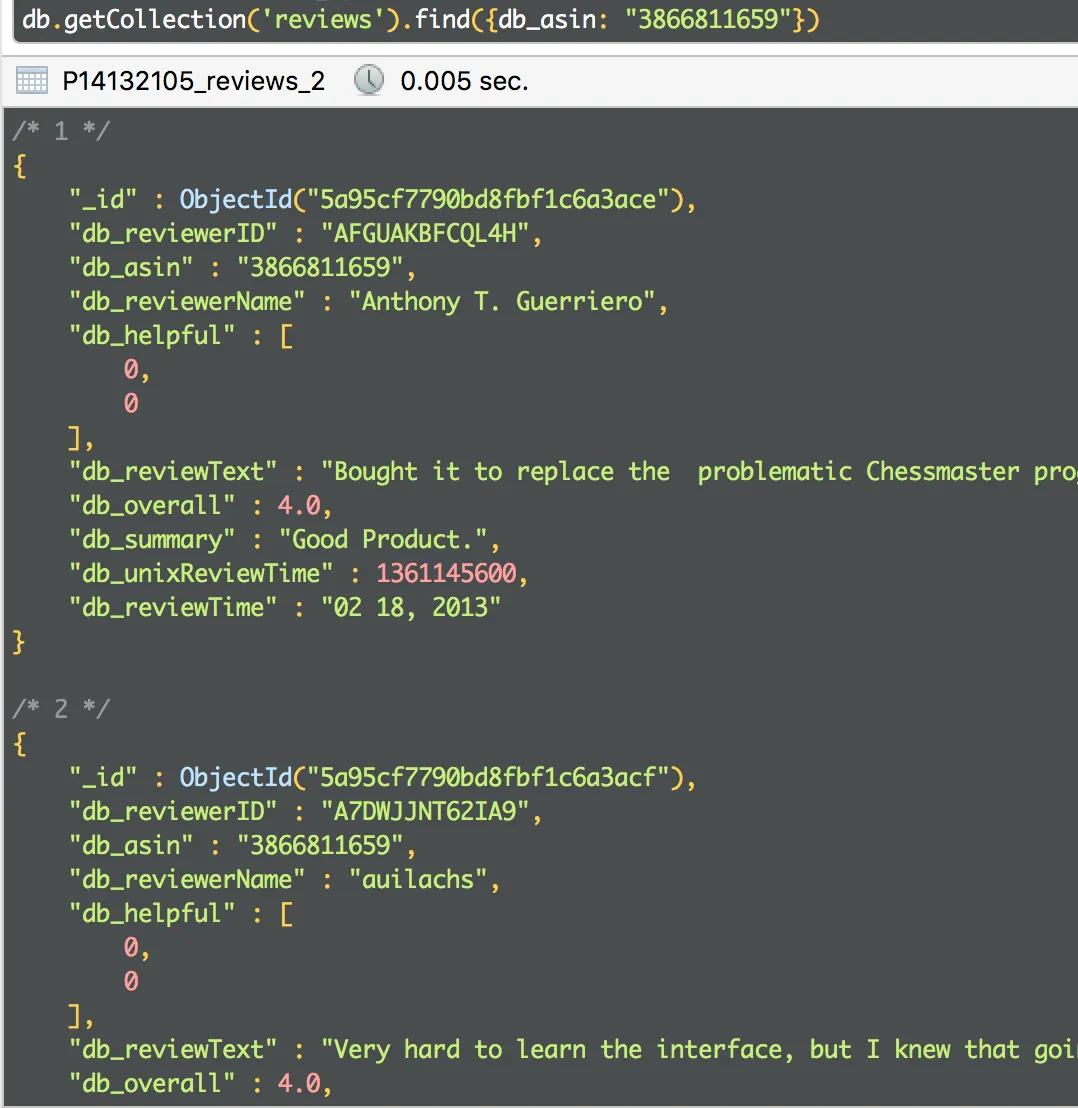Click the first document's db_helpful key
This screenshot has width=1078, height=1108.
point(152,336)
